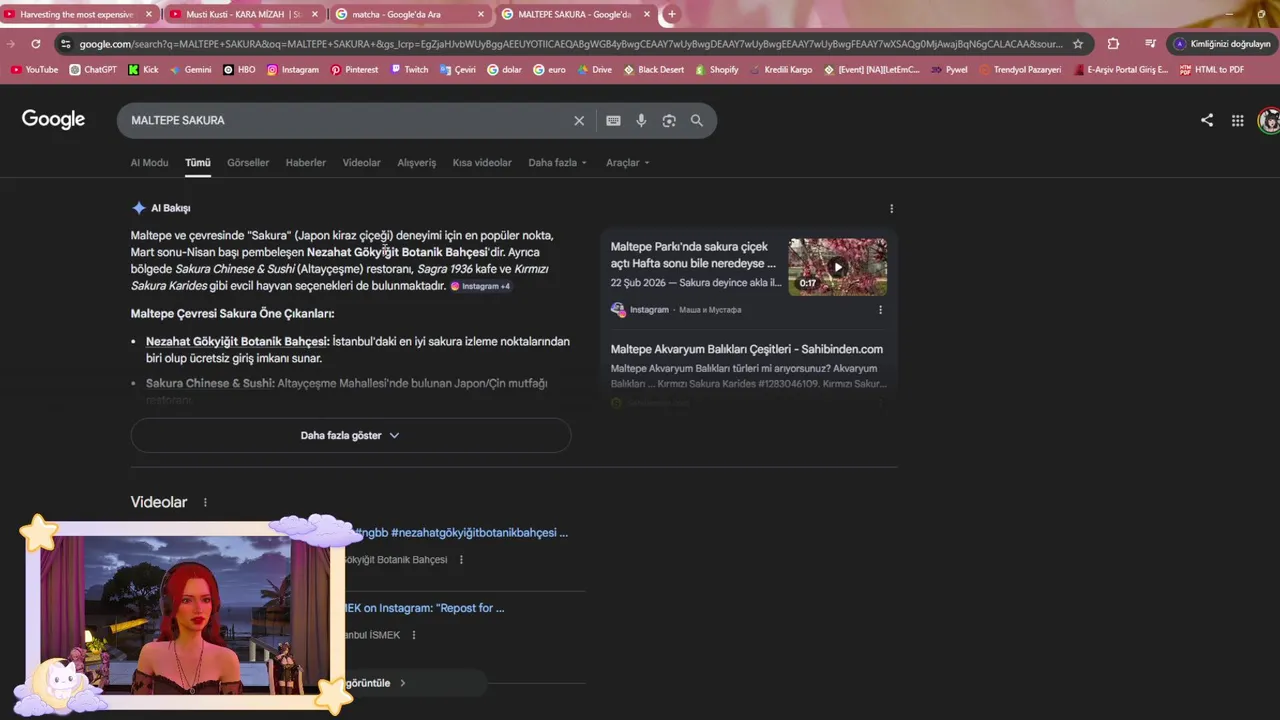Open options next to İstanbul İSMEK video

click(414, 635)
